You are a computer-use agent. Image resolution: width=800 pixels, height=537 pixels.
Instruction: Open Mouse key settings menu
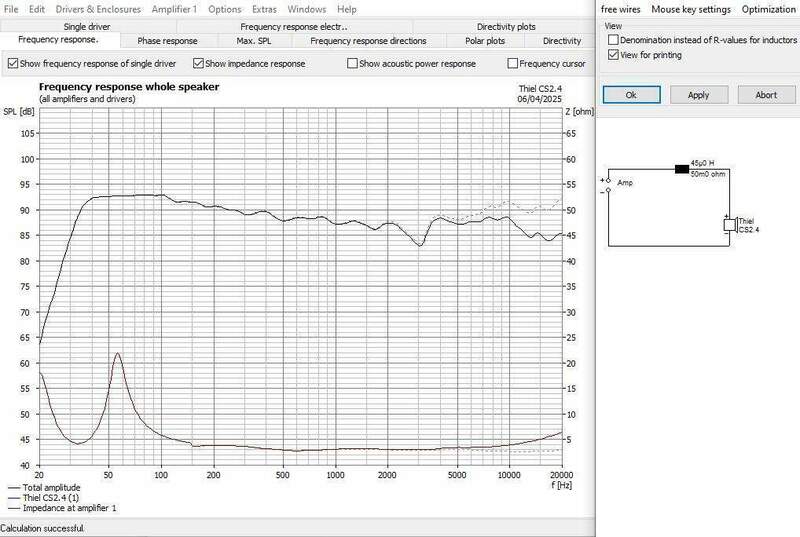click(693, 9)
